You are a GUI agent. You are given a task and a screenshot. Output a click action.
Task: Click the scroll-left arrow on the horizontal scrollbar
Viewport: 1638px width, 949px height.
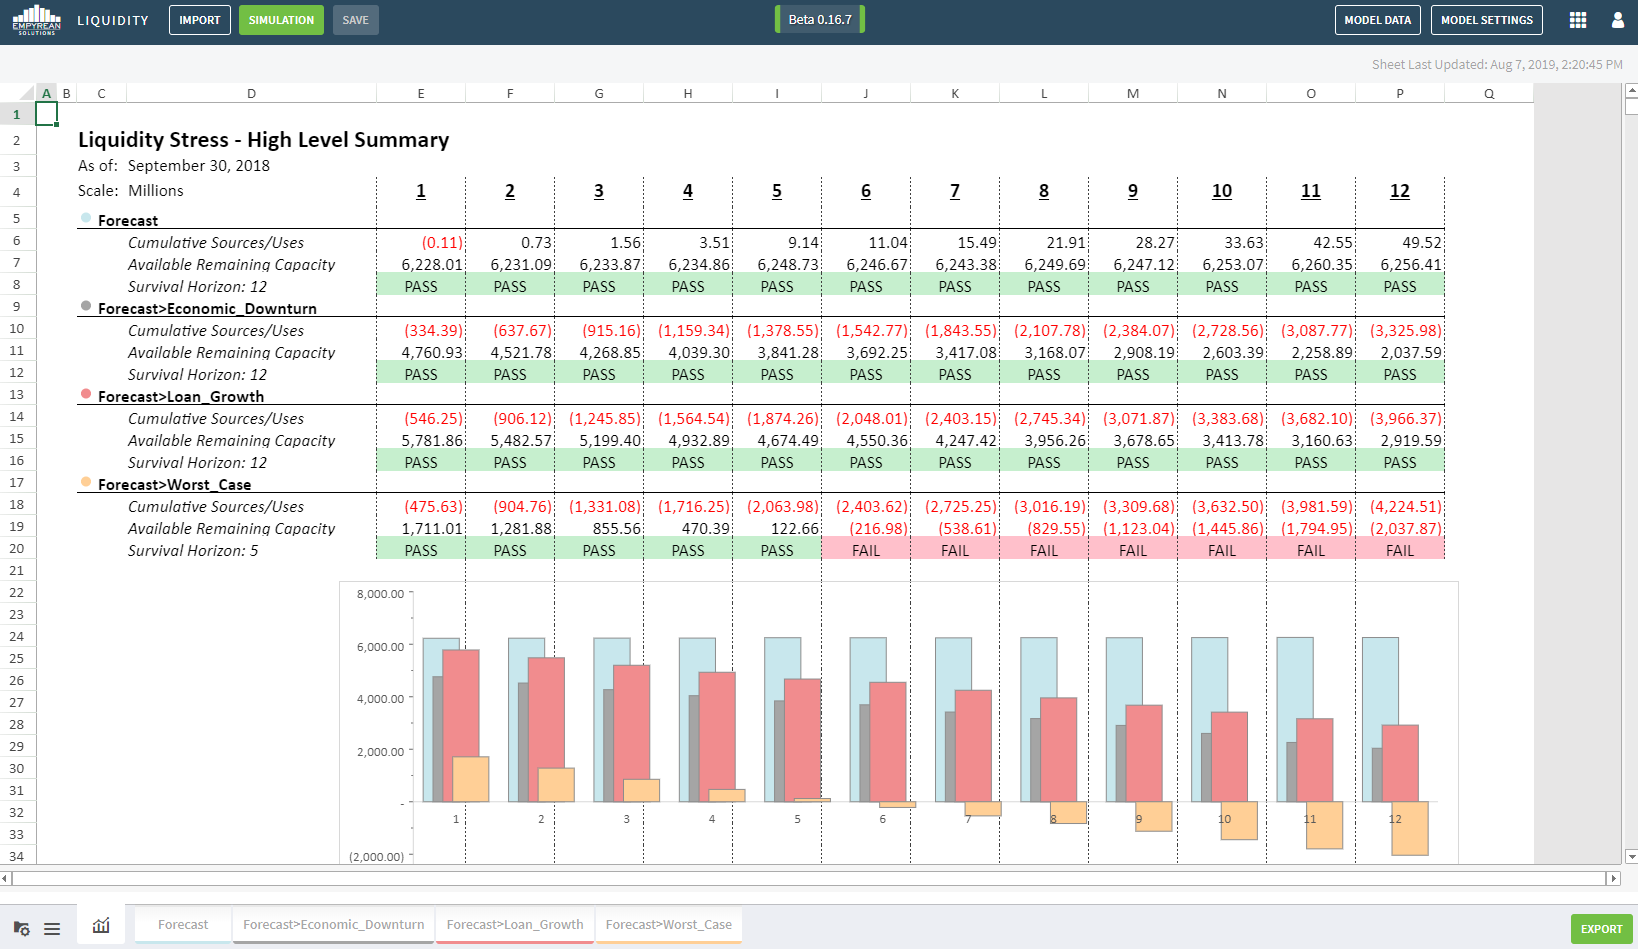pyautogui.click(x=5, y=878)
